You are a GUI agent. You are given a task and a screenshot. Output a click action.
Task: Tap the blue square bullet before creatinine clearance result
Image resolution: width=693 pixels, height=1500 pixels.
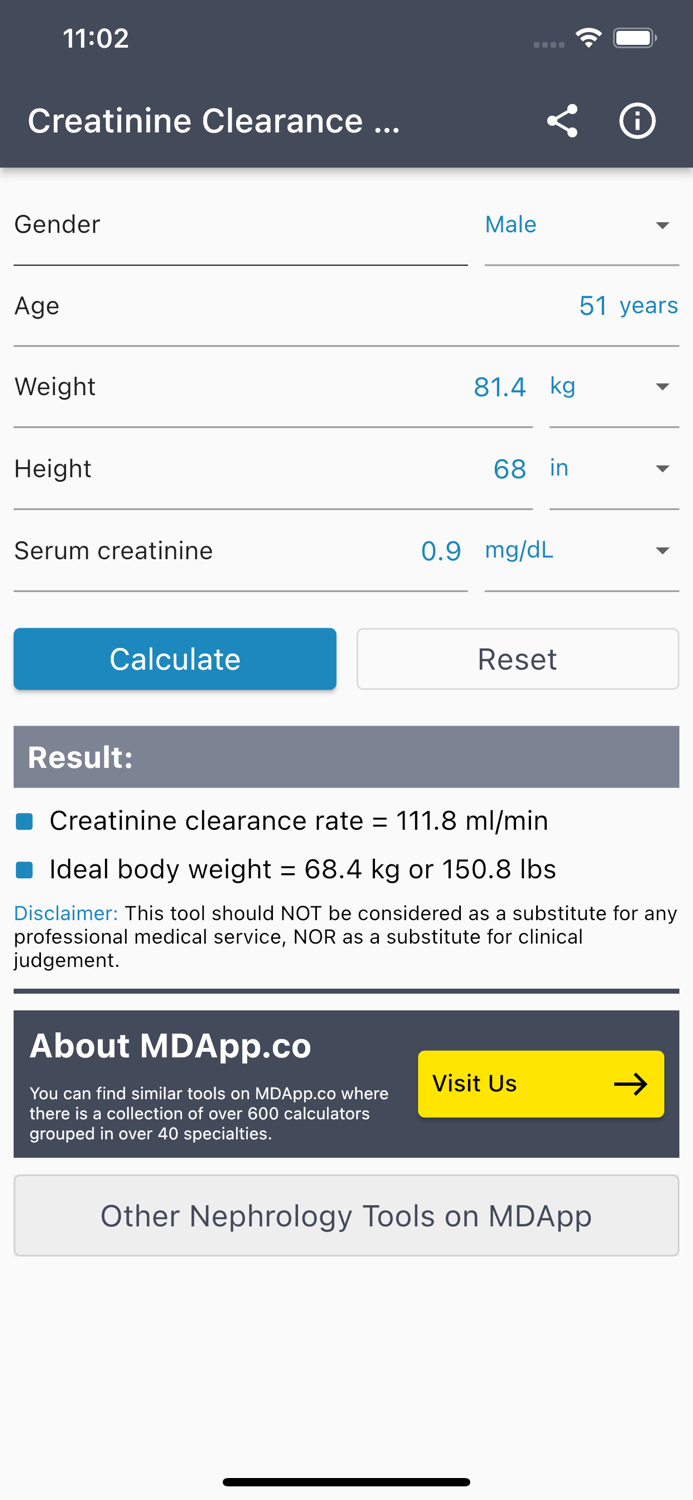pyautogui.click(x=24, y=820)
